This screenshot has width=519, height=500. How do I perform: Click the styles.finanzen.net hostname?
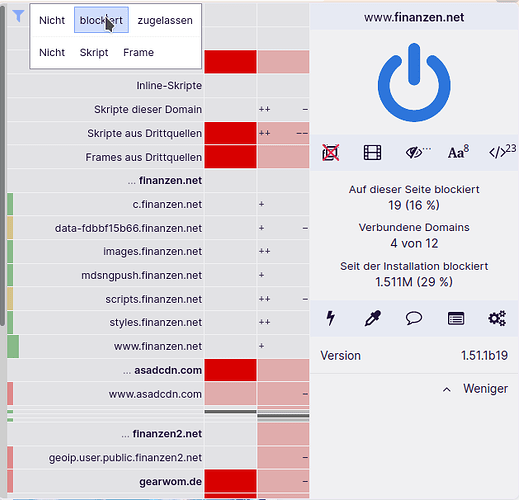[x=156, y=322]
